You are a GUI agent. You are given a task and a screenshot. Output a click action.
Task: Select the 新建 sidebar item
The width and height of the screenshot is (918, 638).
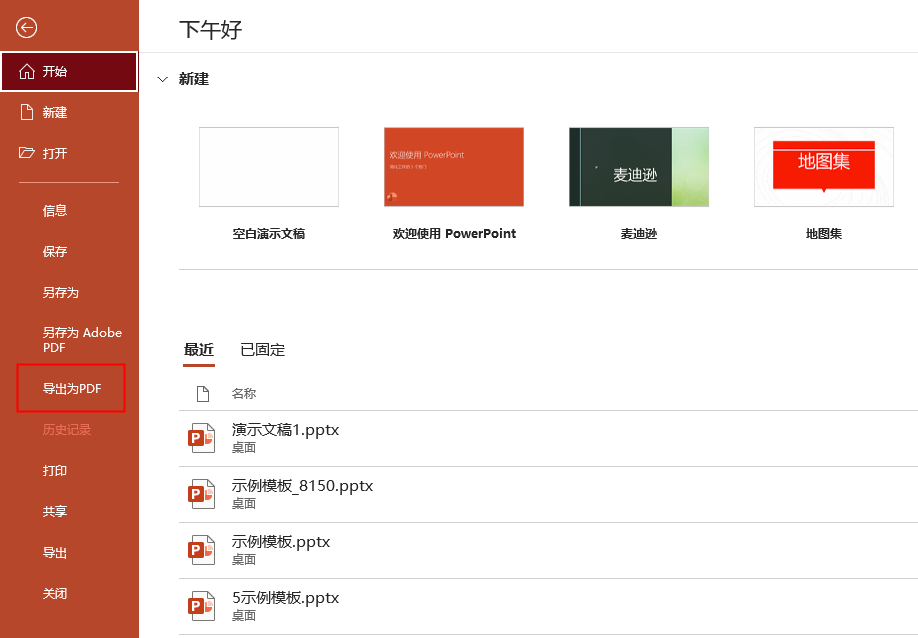pos(69,112)
